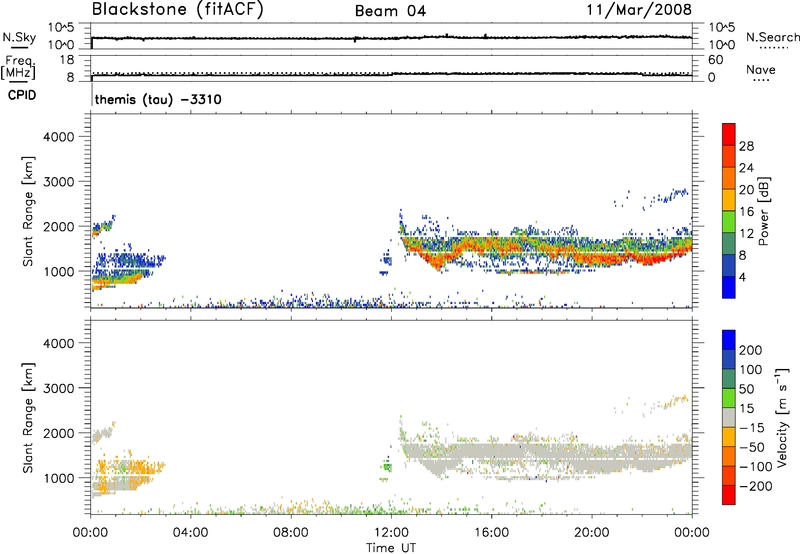Click the 'Power [dB]' colorbar label
Screen dimensions: 800x554
click(x=763, y=211)
